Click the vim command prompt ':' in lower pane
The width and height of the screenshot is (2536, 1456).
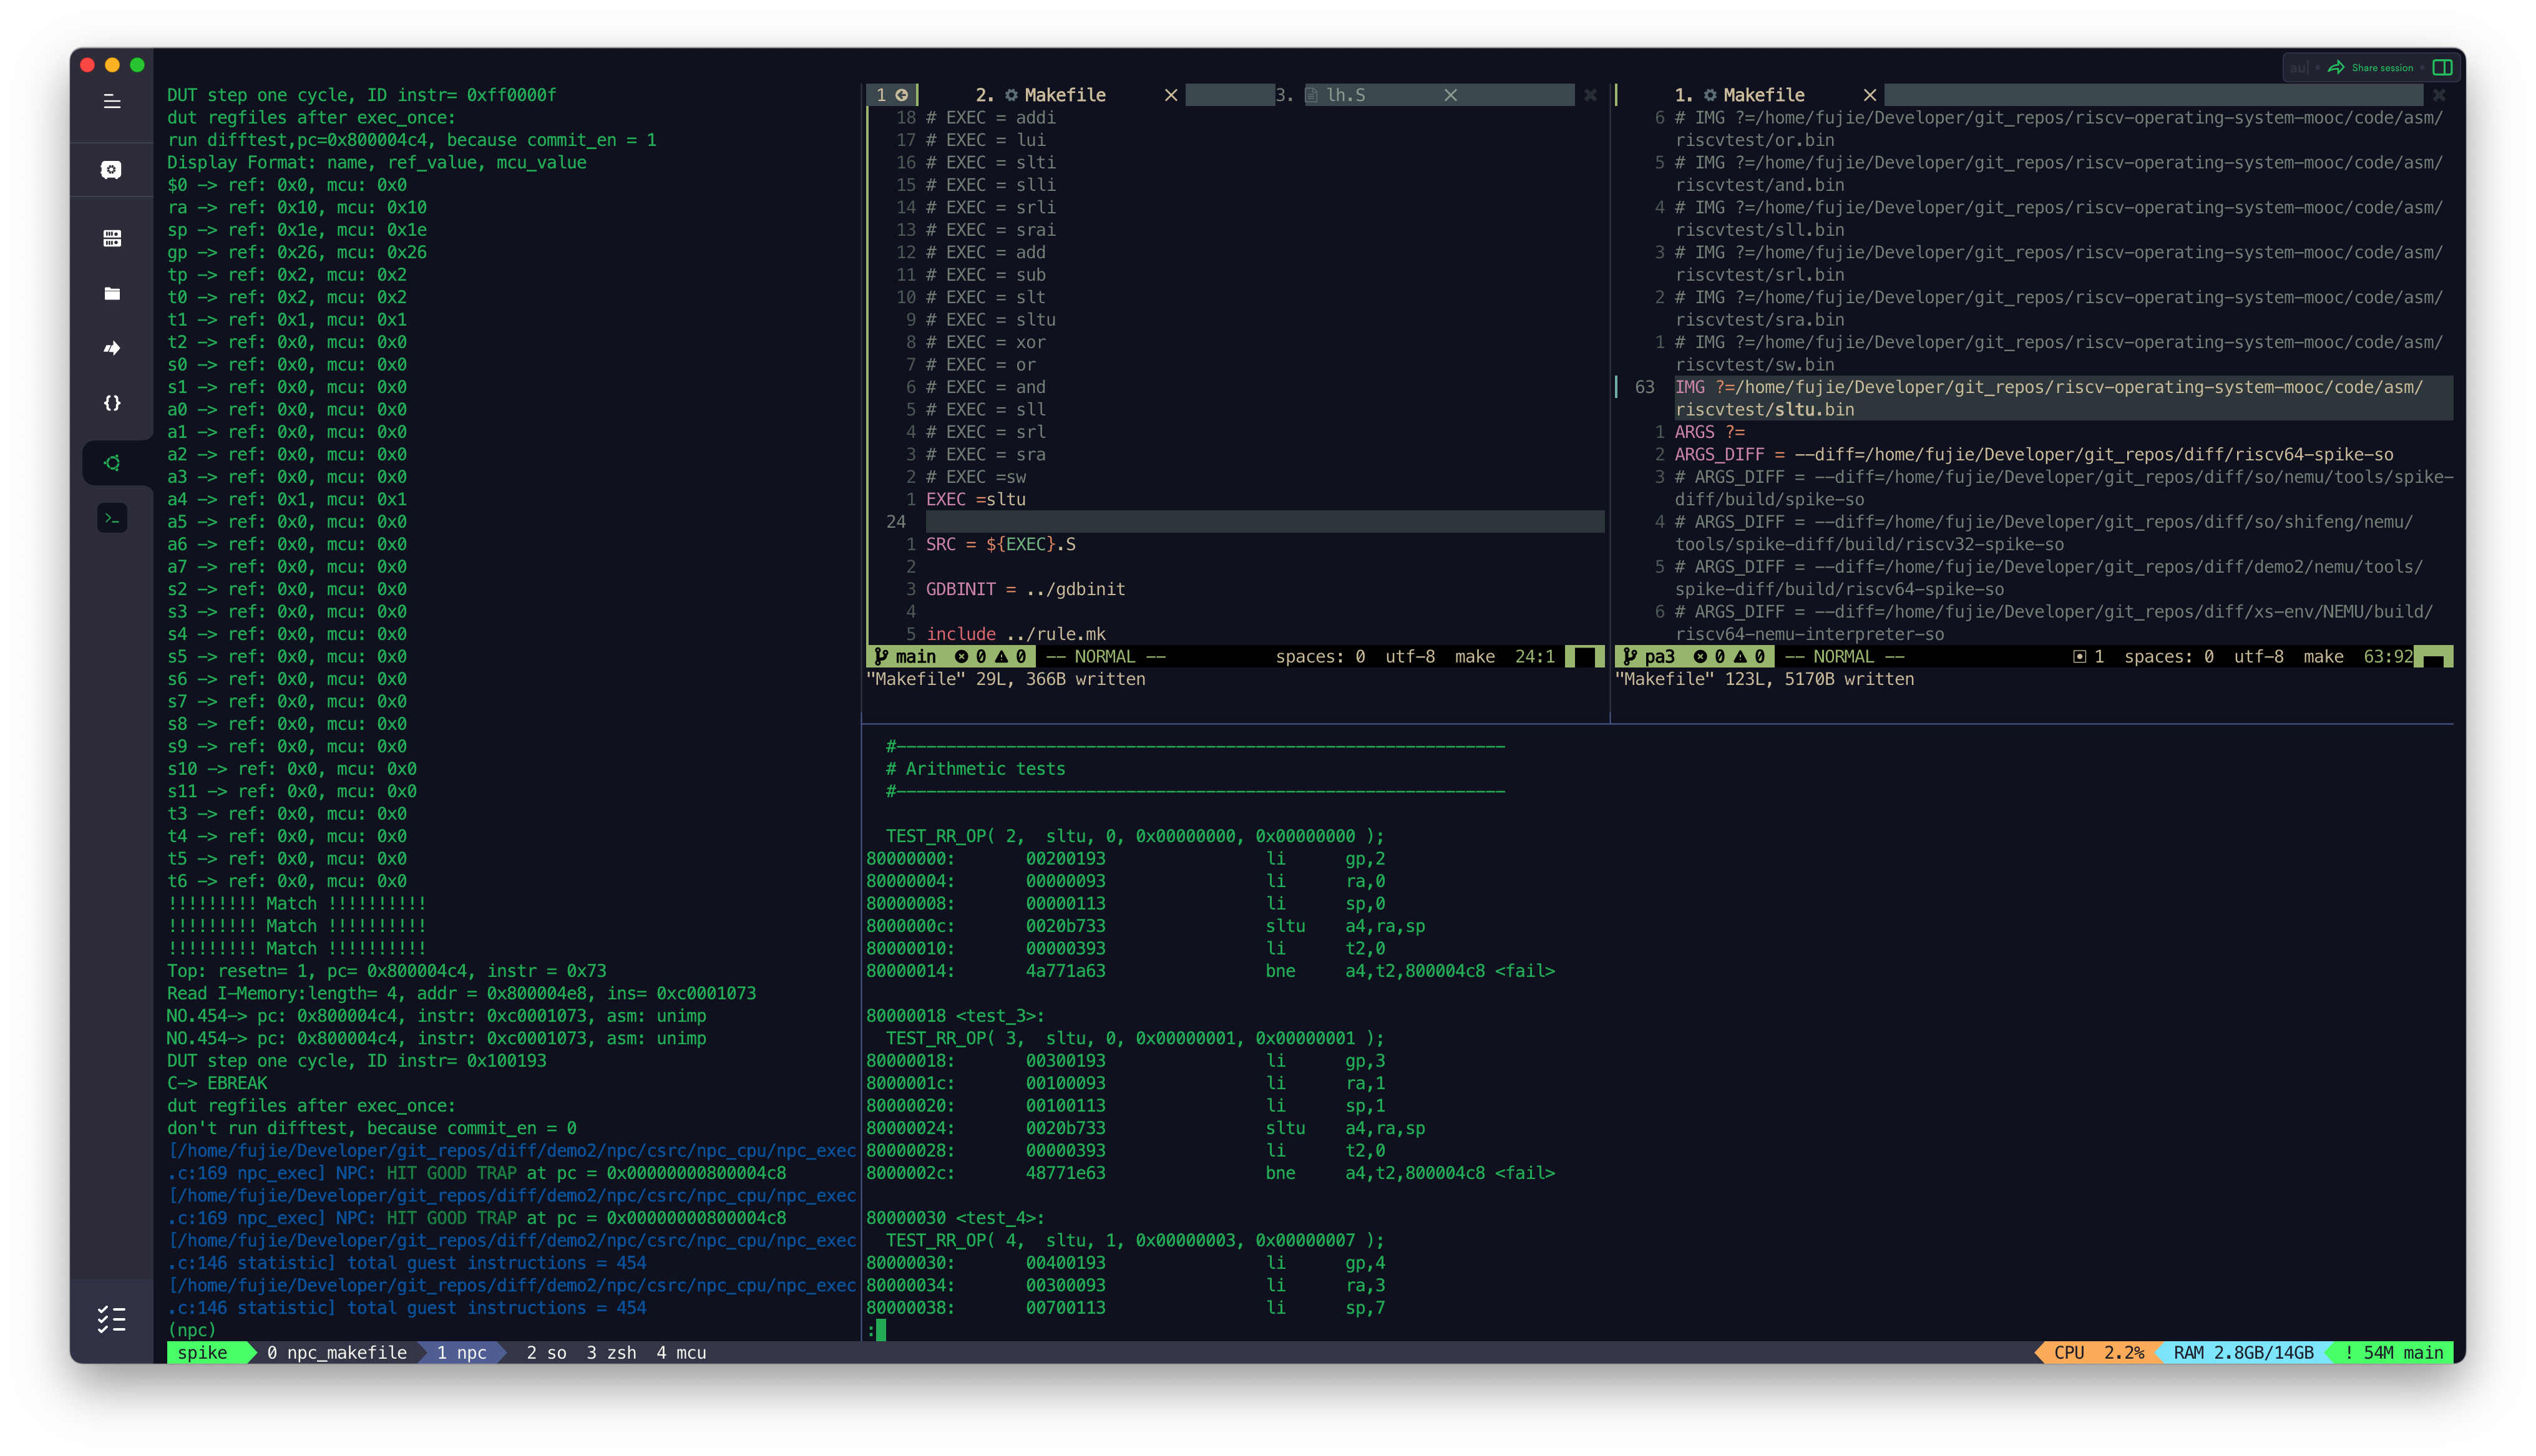(x=871, y=1330)
